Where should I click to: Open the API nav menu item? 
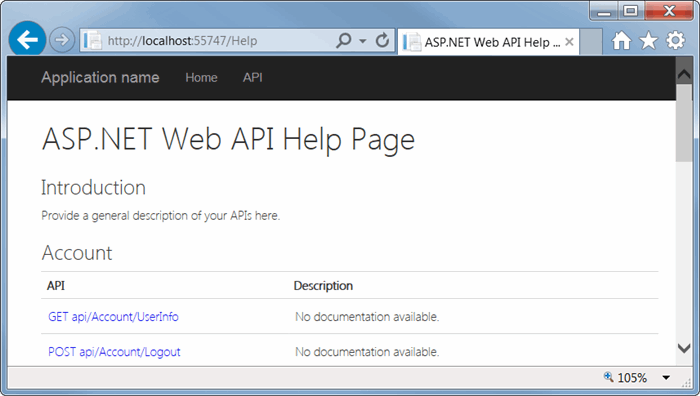[x=253, y=78]
